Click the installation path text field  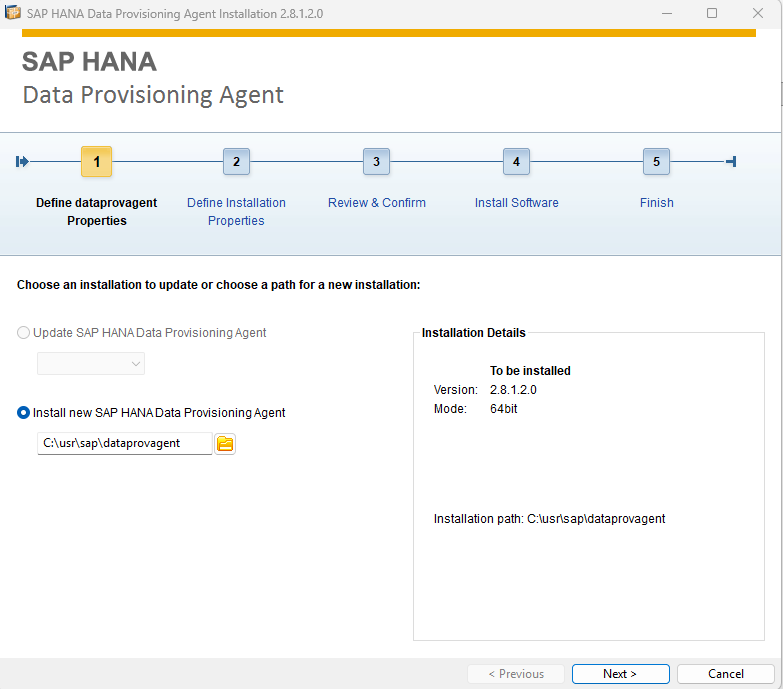tap(124, 443)
